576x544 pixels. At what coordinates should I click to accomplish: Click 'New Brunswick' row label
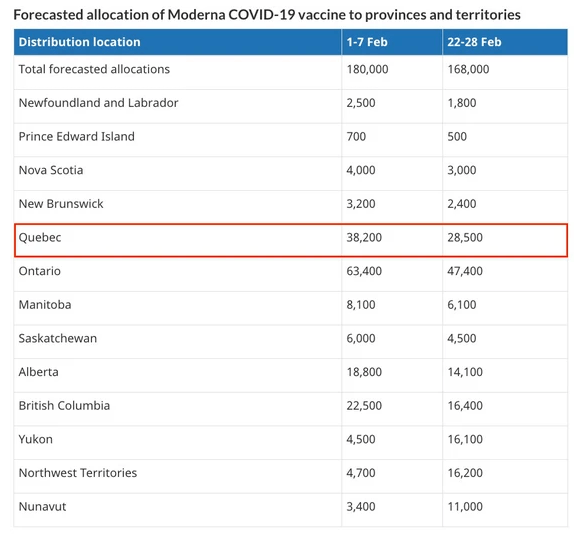click(x=61, y=203)
